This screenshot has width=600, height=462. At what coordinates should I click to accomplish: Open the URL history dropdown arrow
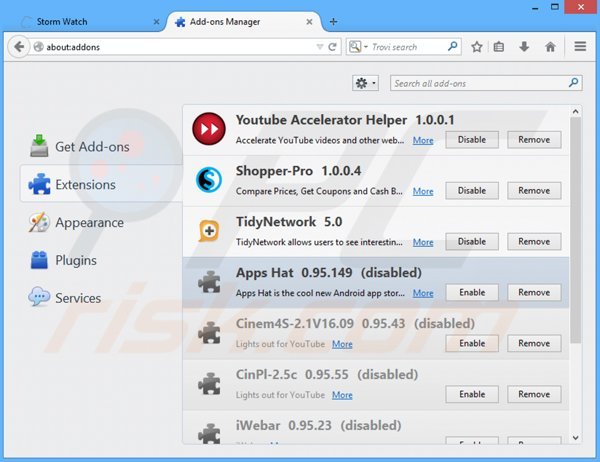coord(320,47)
